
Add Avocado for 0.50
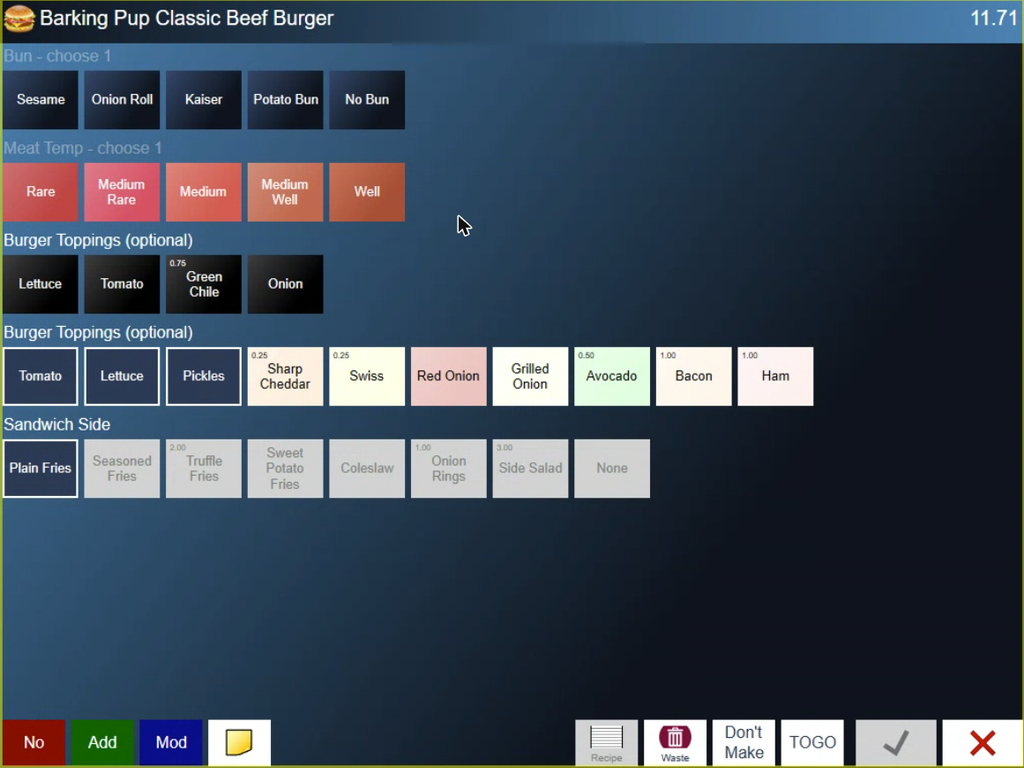[612, 376]
